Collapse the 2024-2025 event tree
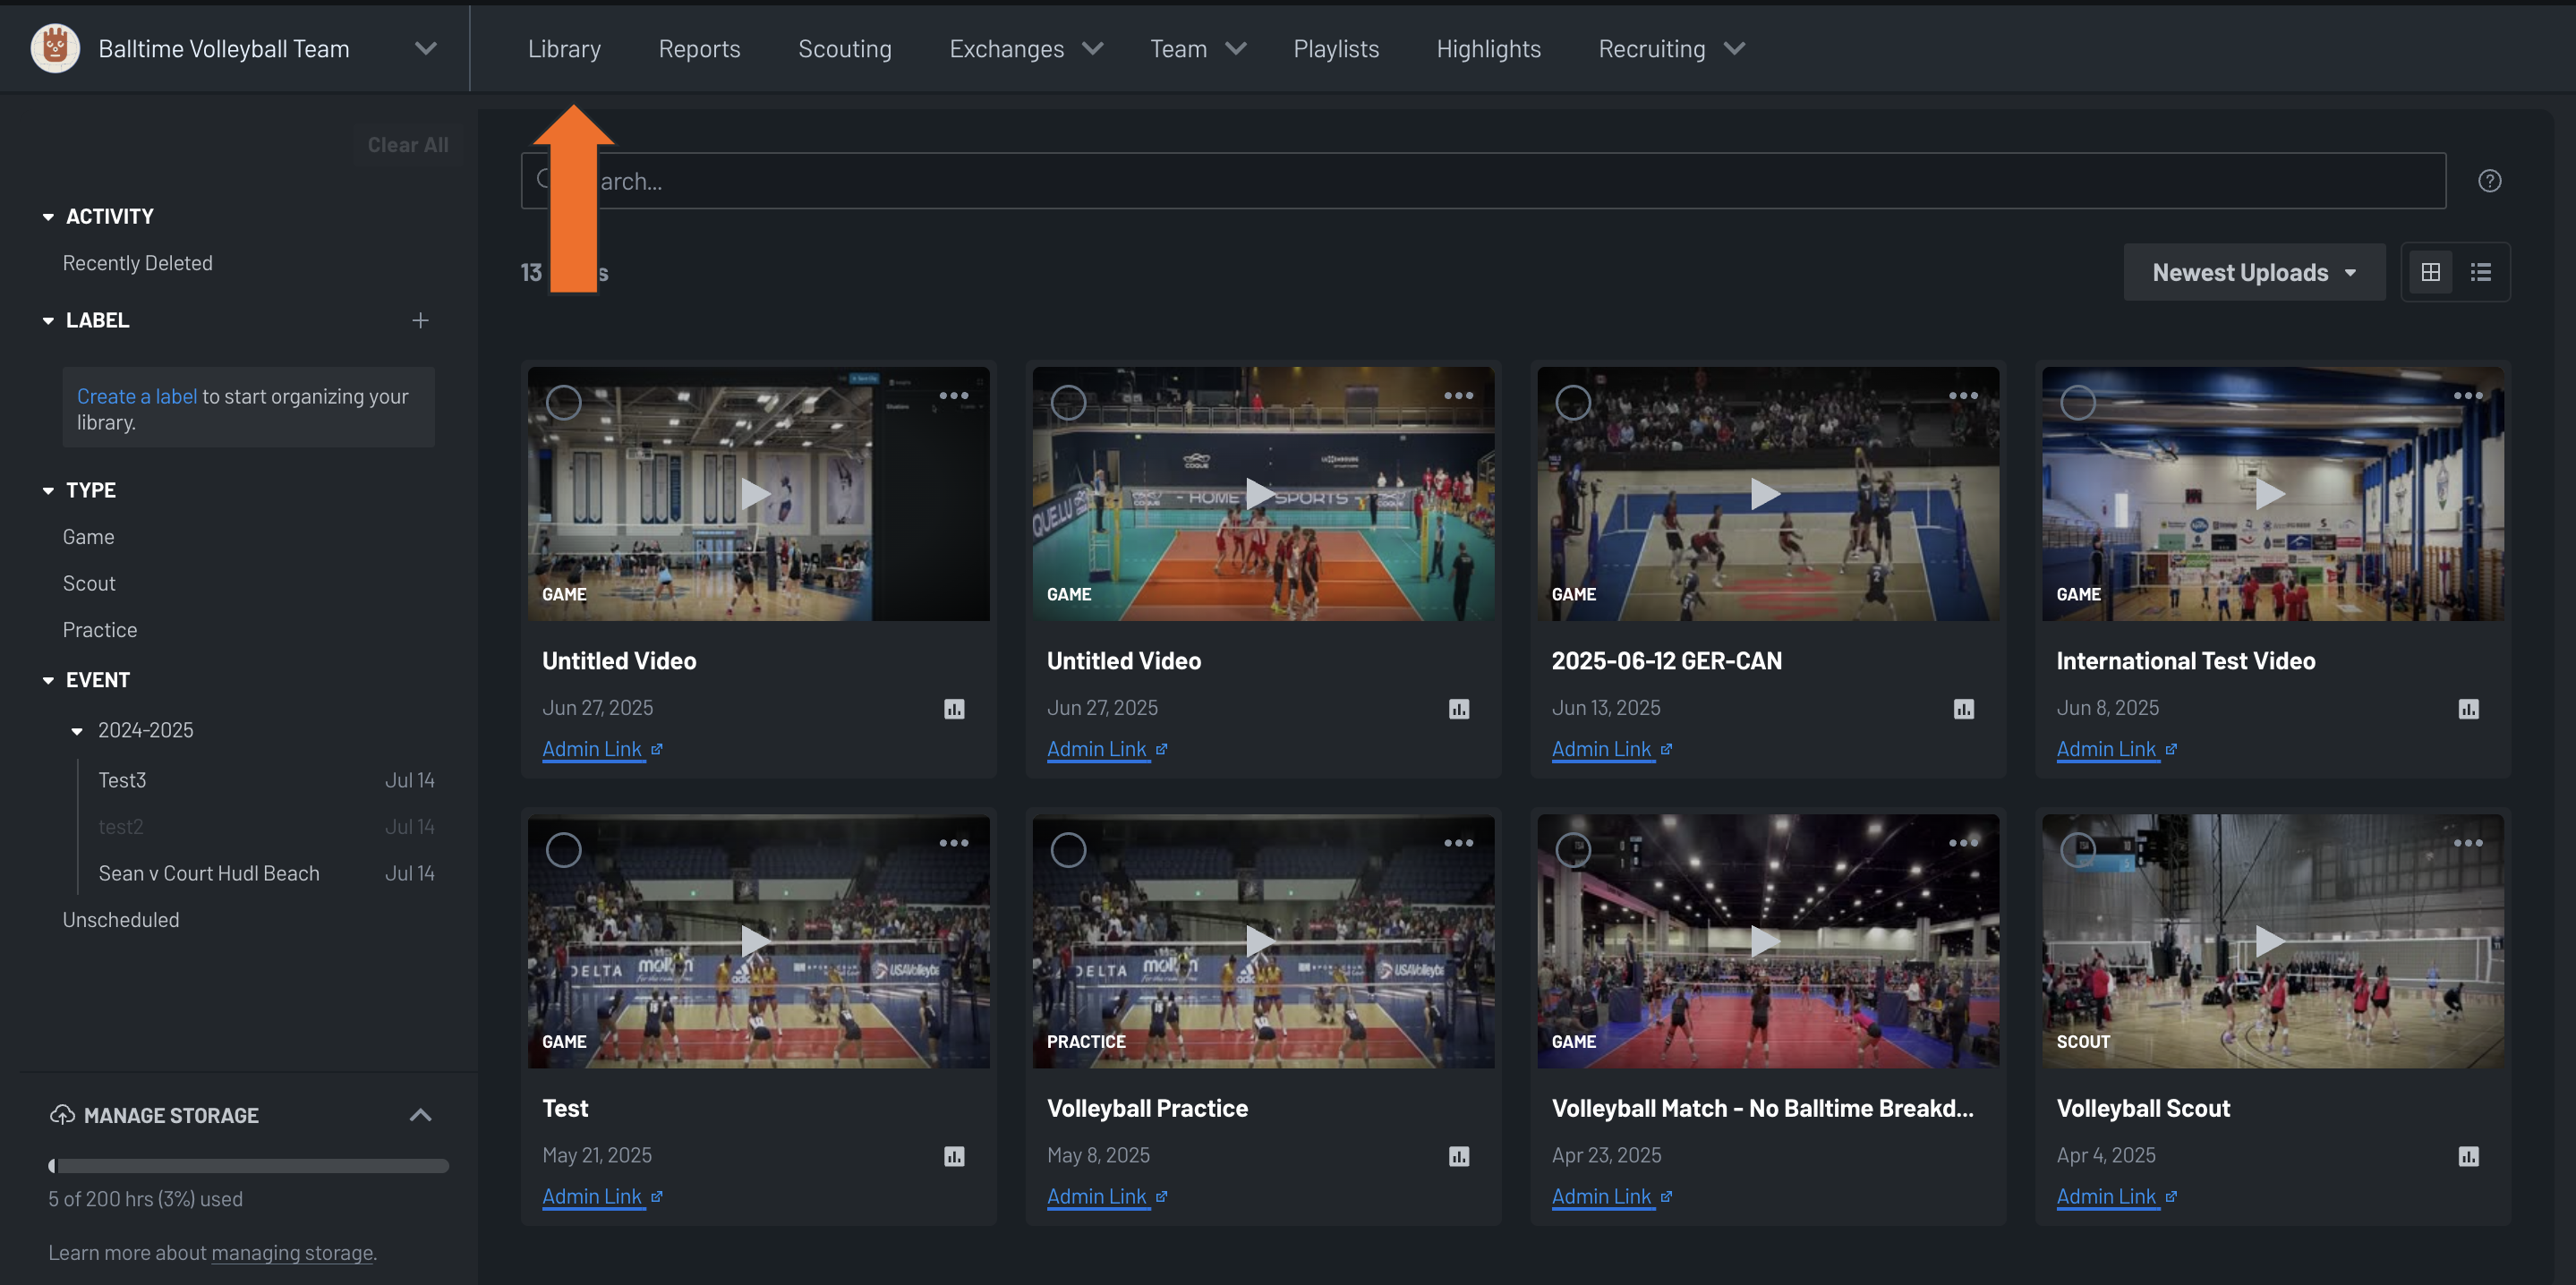This screenshot has width=2576, height=1285. click(x=77, y=731)
